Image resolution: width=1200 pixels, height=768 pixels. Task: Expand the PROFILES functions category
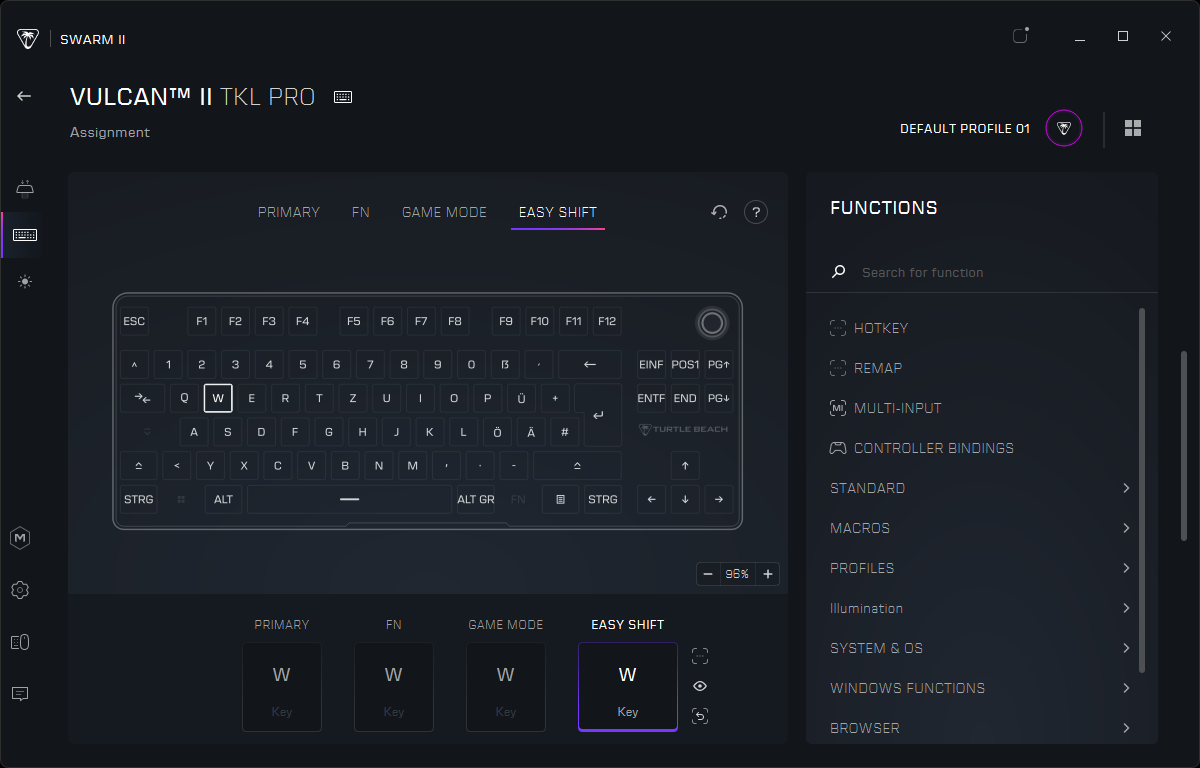pyautogui.click(x=980, y=568)
